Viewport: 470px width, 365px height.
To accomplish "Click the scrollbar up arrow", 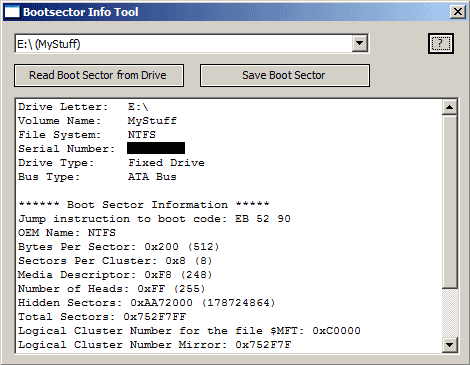I will [x=449, y=107].
